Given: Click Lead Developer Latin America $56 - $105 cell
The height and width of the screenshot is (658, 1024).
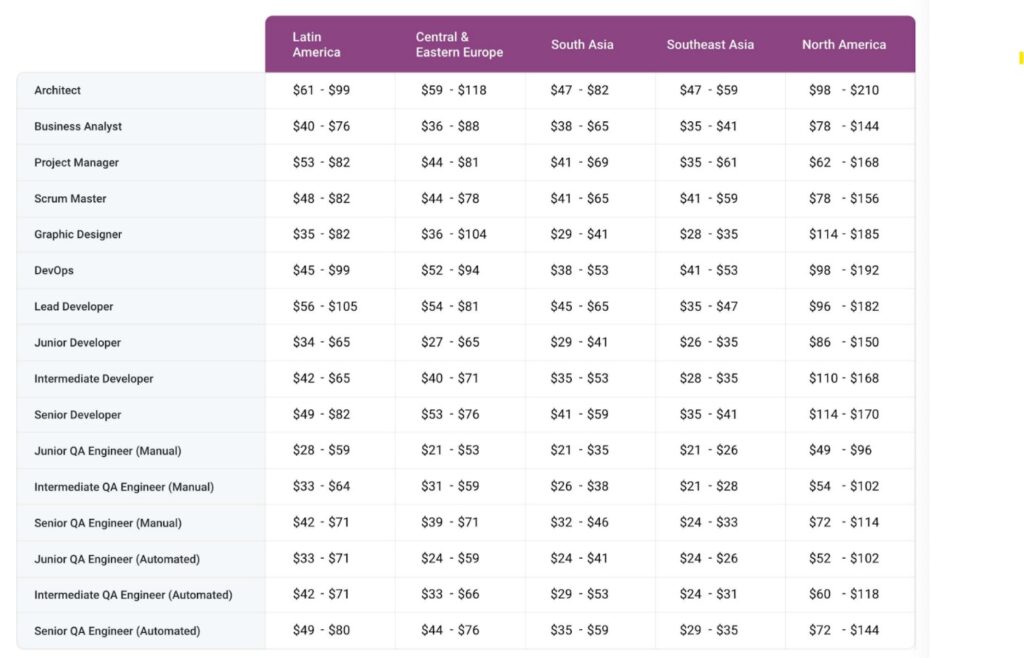Looking at the screenshot, I should tap(325, 307).
